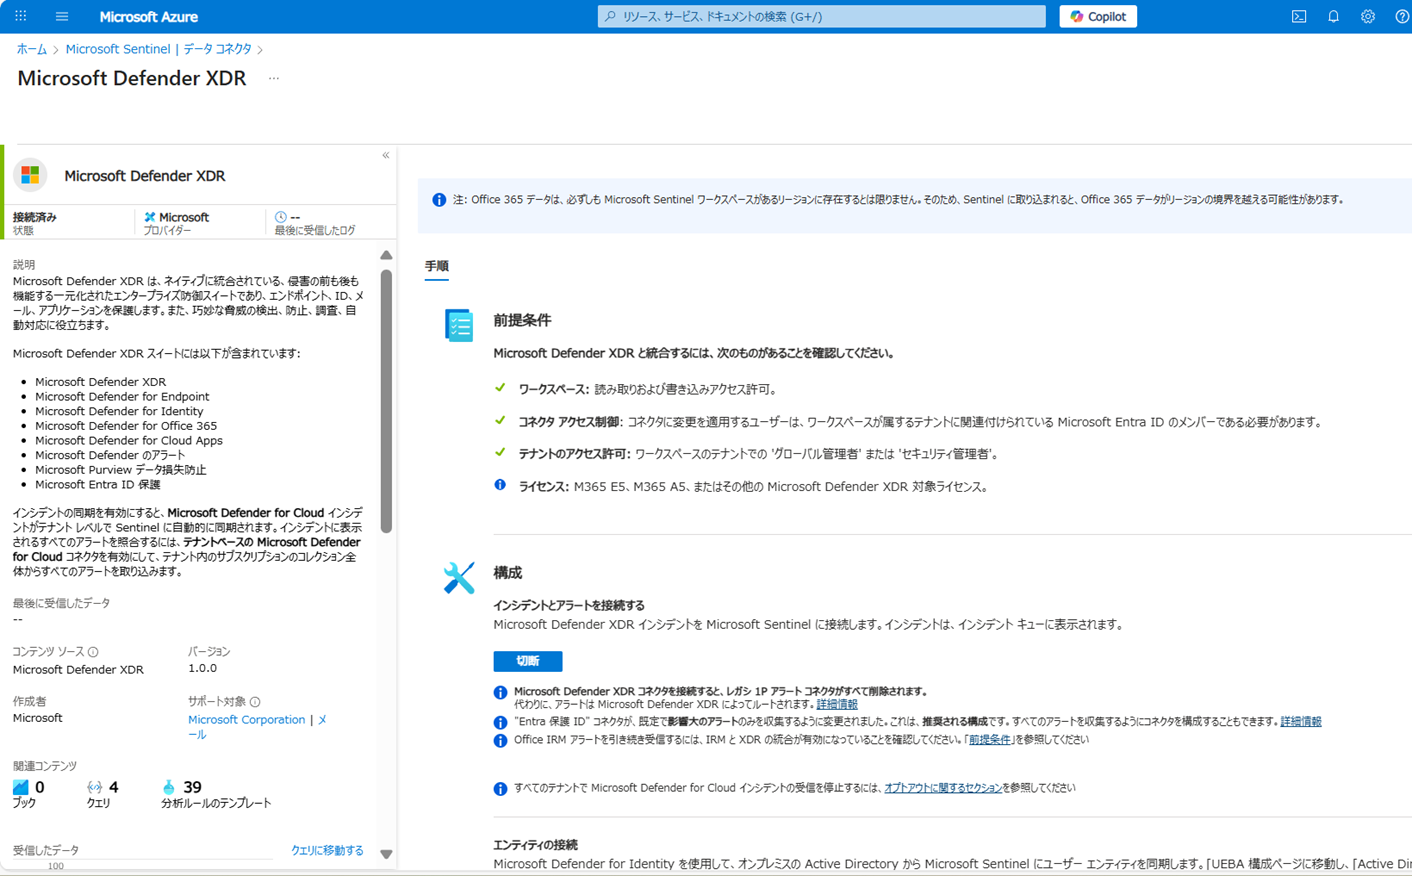Navigate to ホーム via breadcrumb
Screen dimensions: 1412x876
[29, 48]
